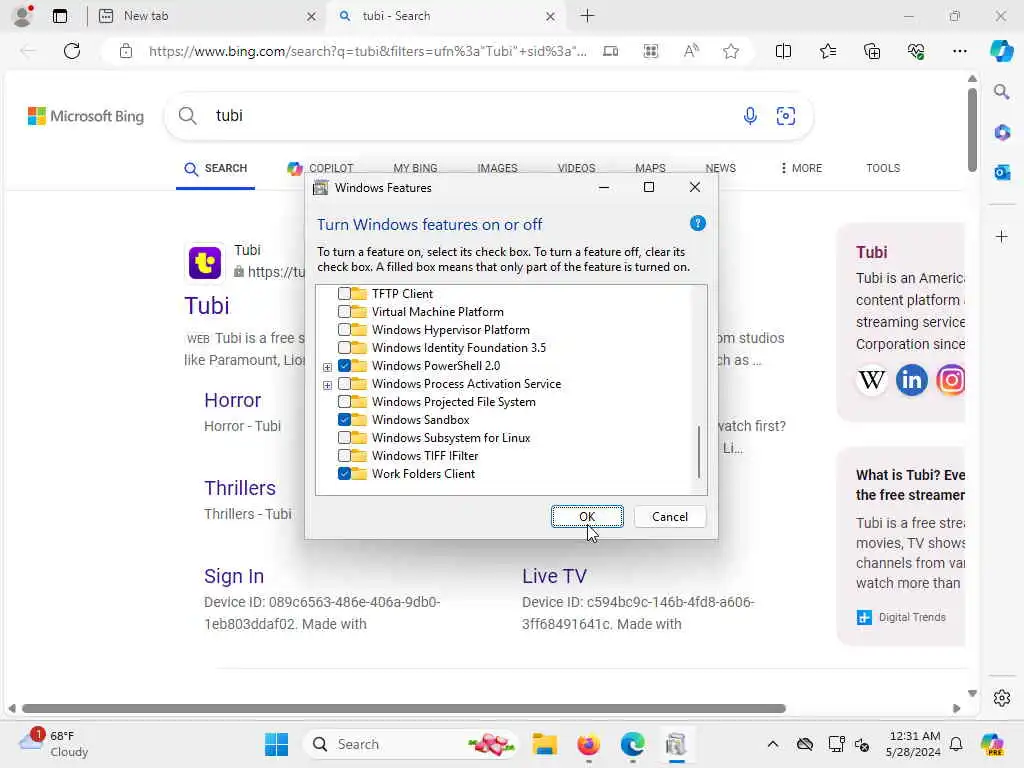Open Microsoft Edge taskbar icon
The width and height of the screenshot is (1024, 768).
632,744
